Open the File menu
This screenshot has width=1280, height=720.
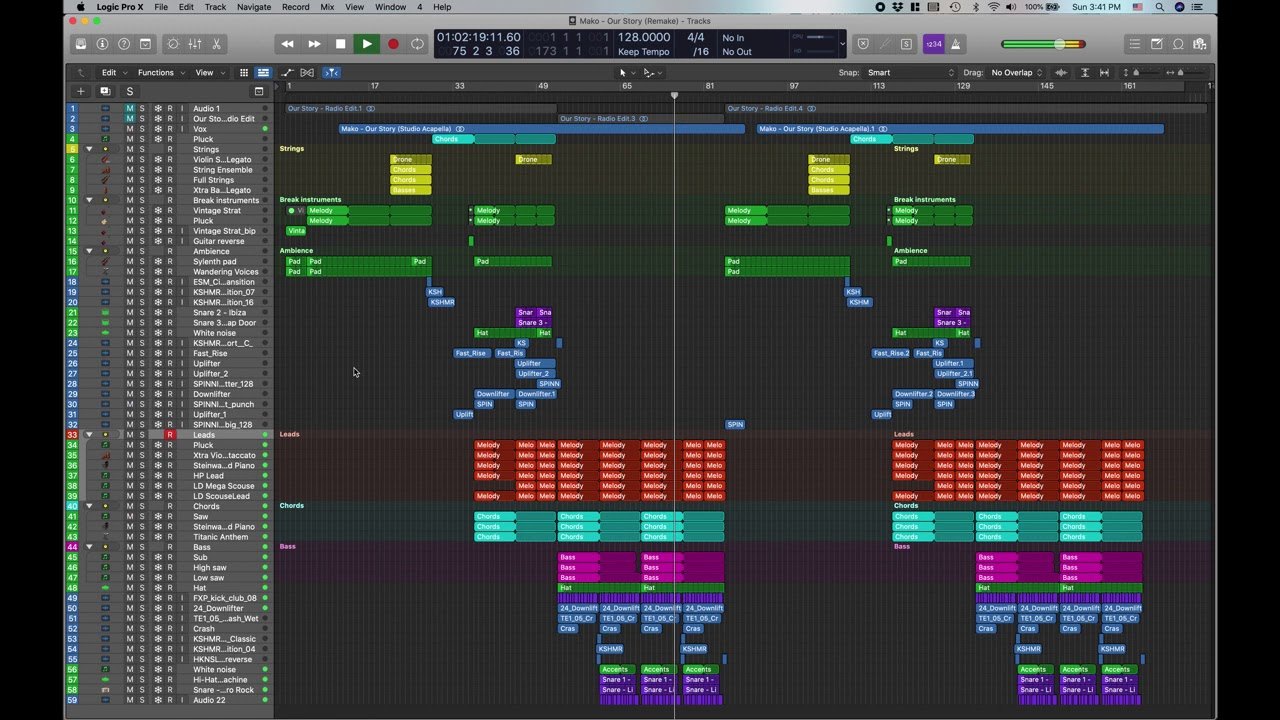[160, 7]
